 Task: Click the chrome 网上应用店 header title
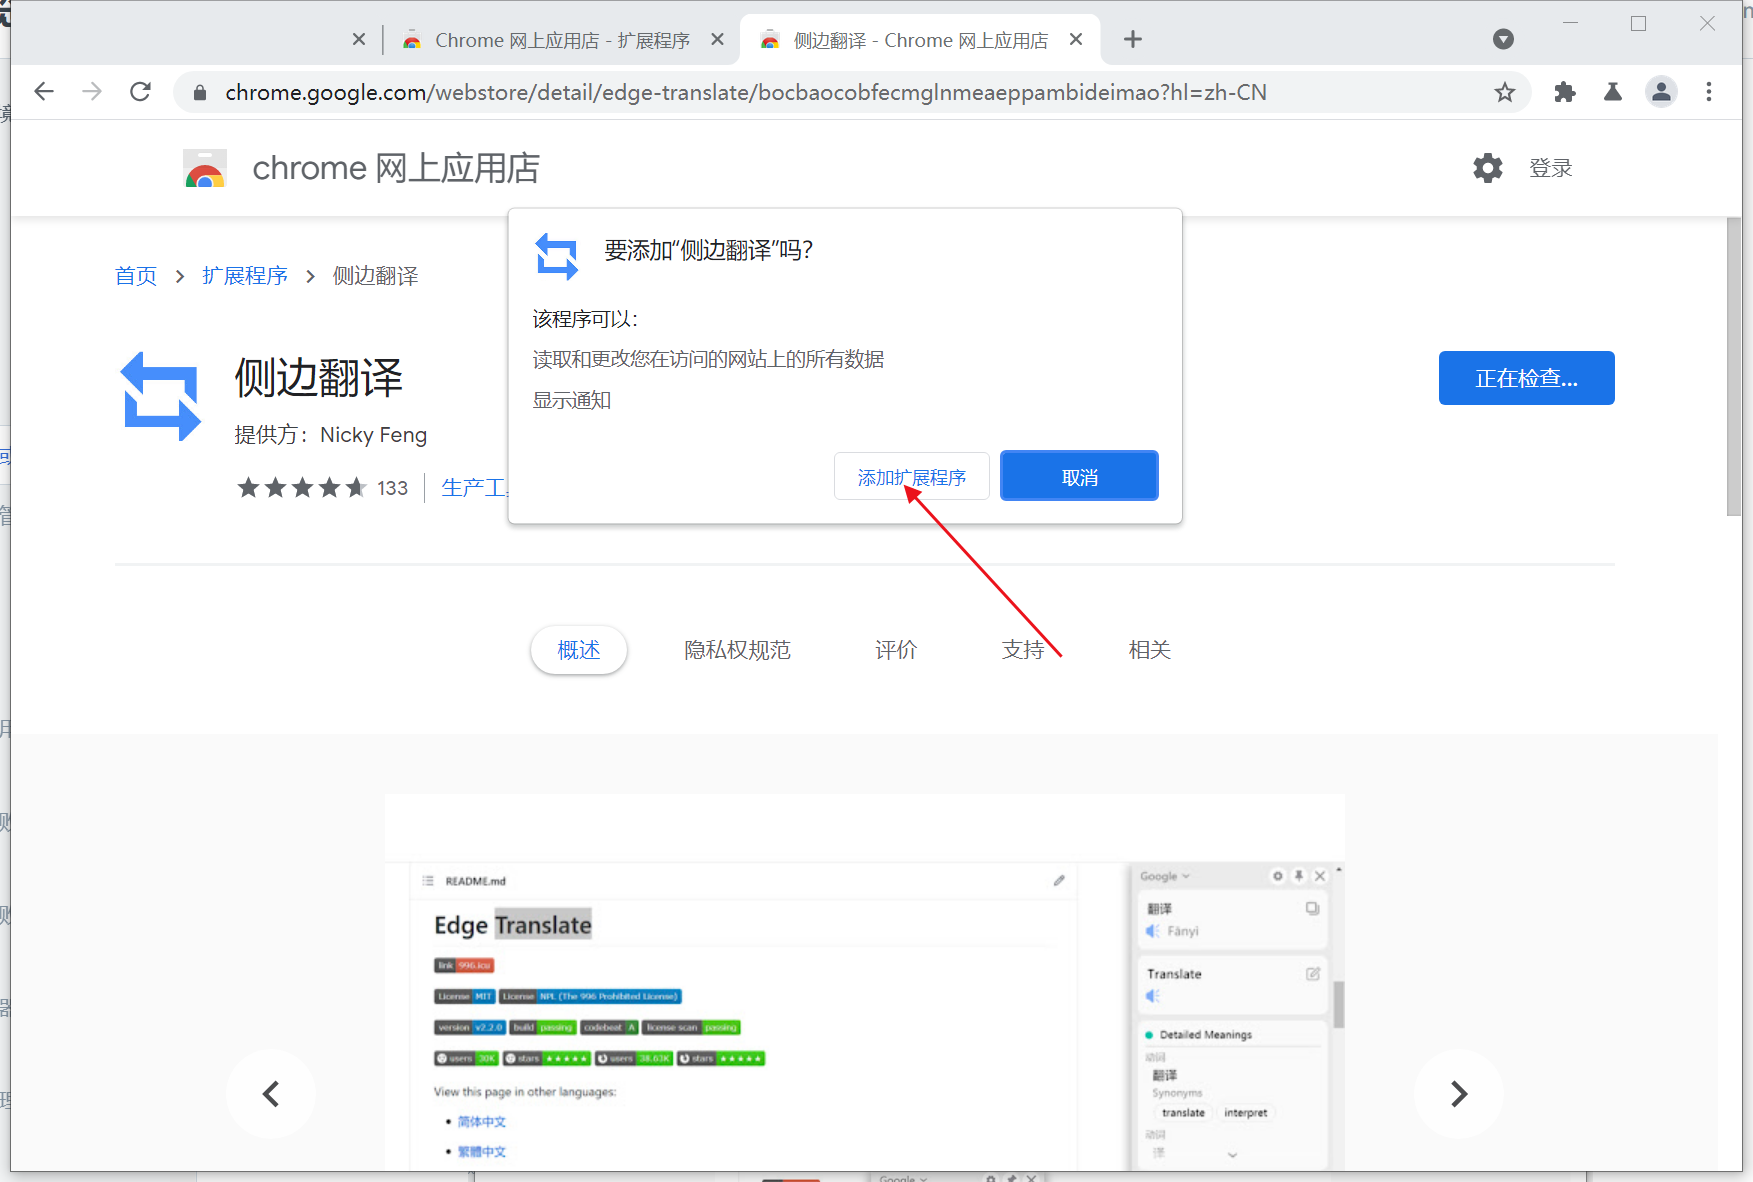click(396, 168)
